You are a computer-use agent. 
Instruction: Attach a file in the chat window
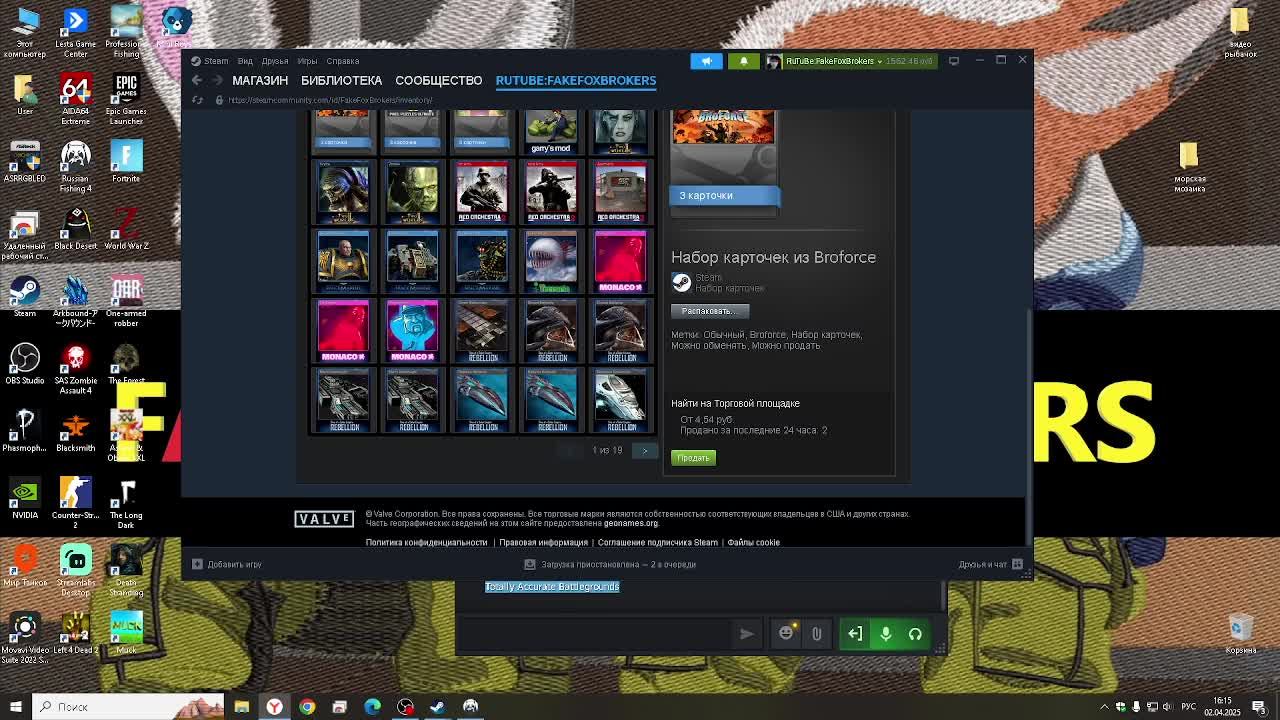coord(816,634)
